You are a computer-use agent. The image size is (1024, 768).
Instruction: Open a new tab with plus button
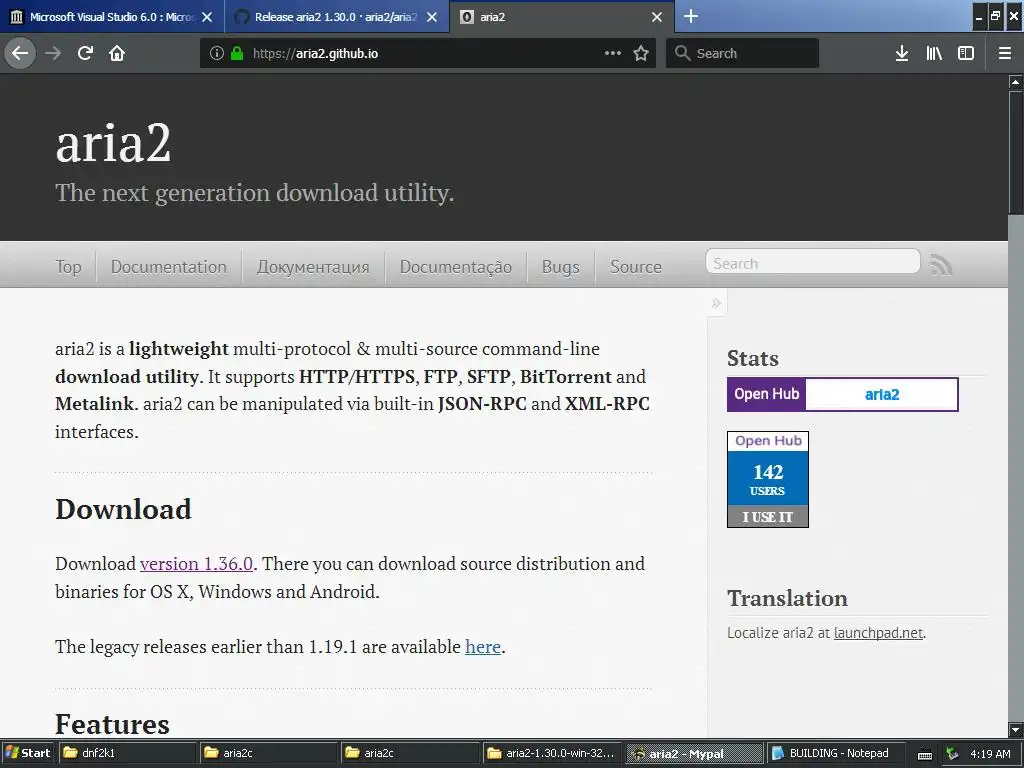pyautogui.click(x=691, y=16)
